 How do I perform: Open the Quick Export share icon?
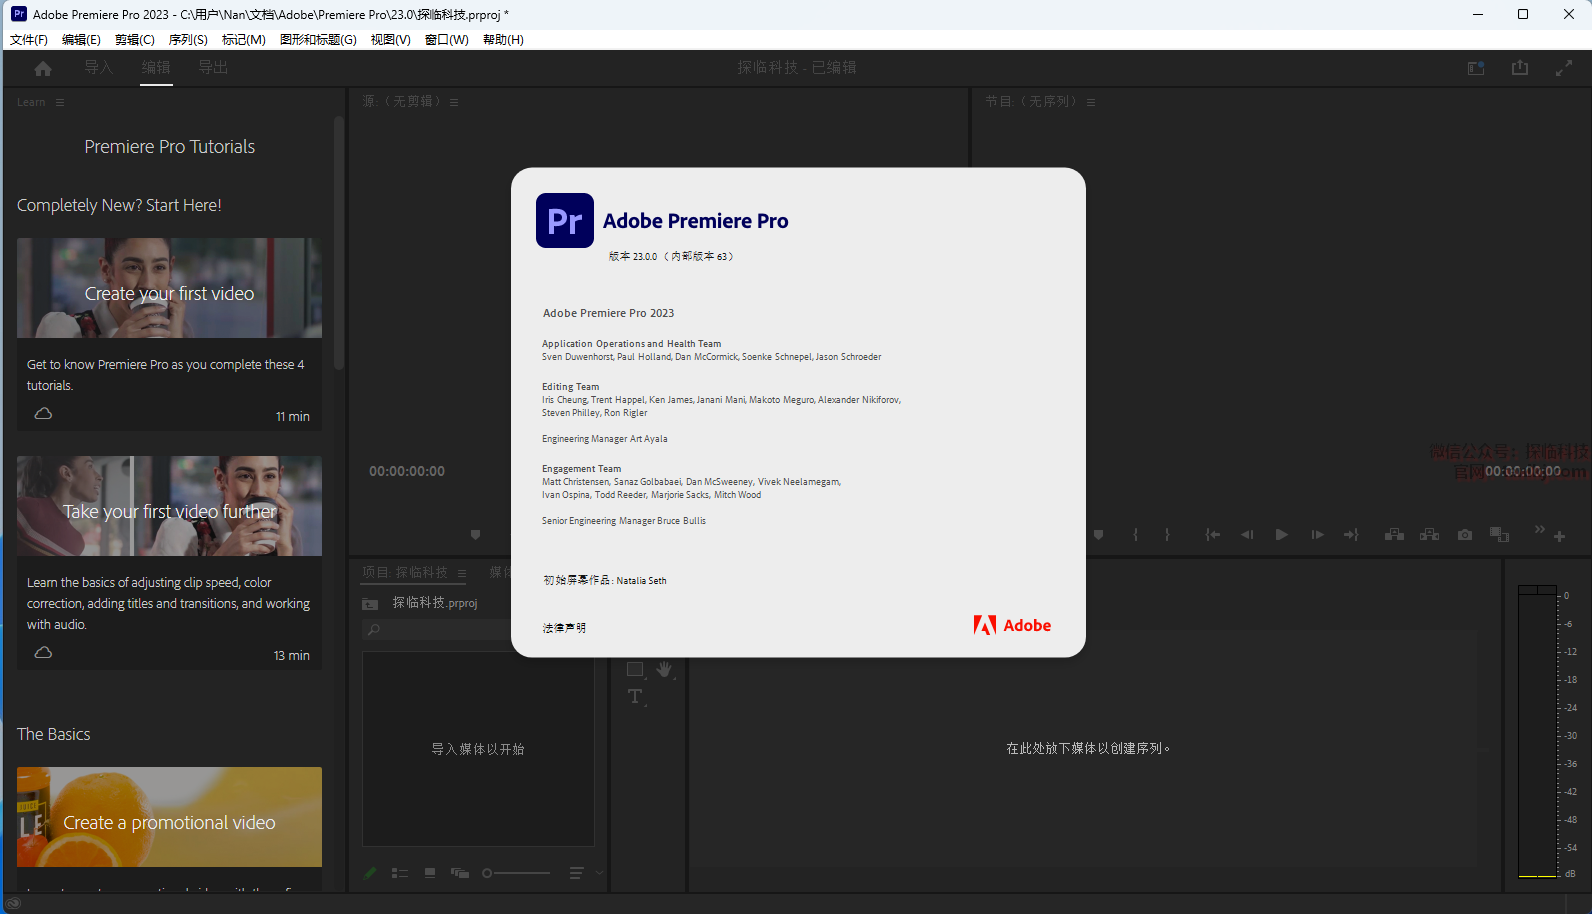click(x=1520, y=68)
